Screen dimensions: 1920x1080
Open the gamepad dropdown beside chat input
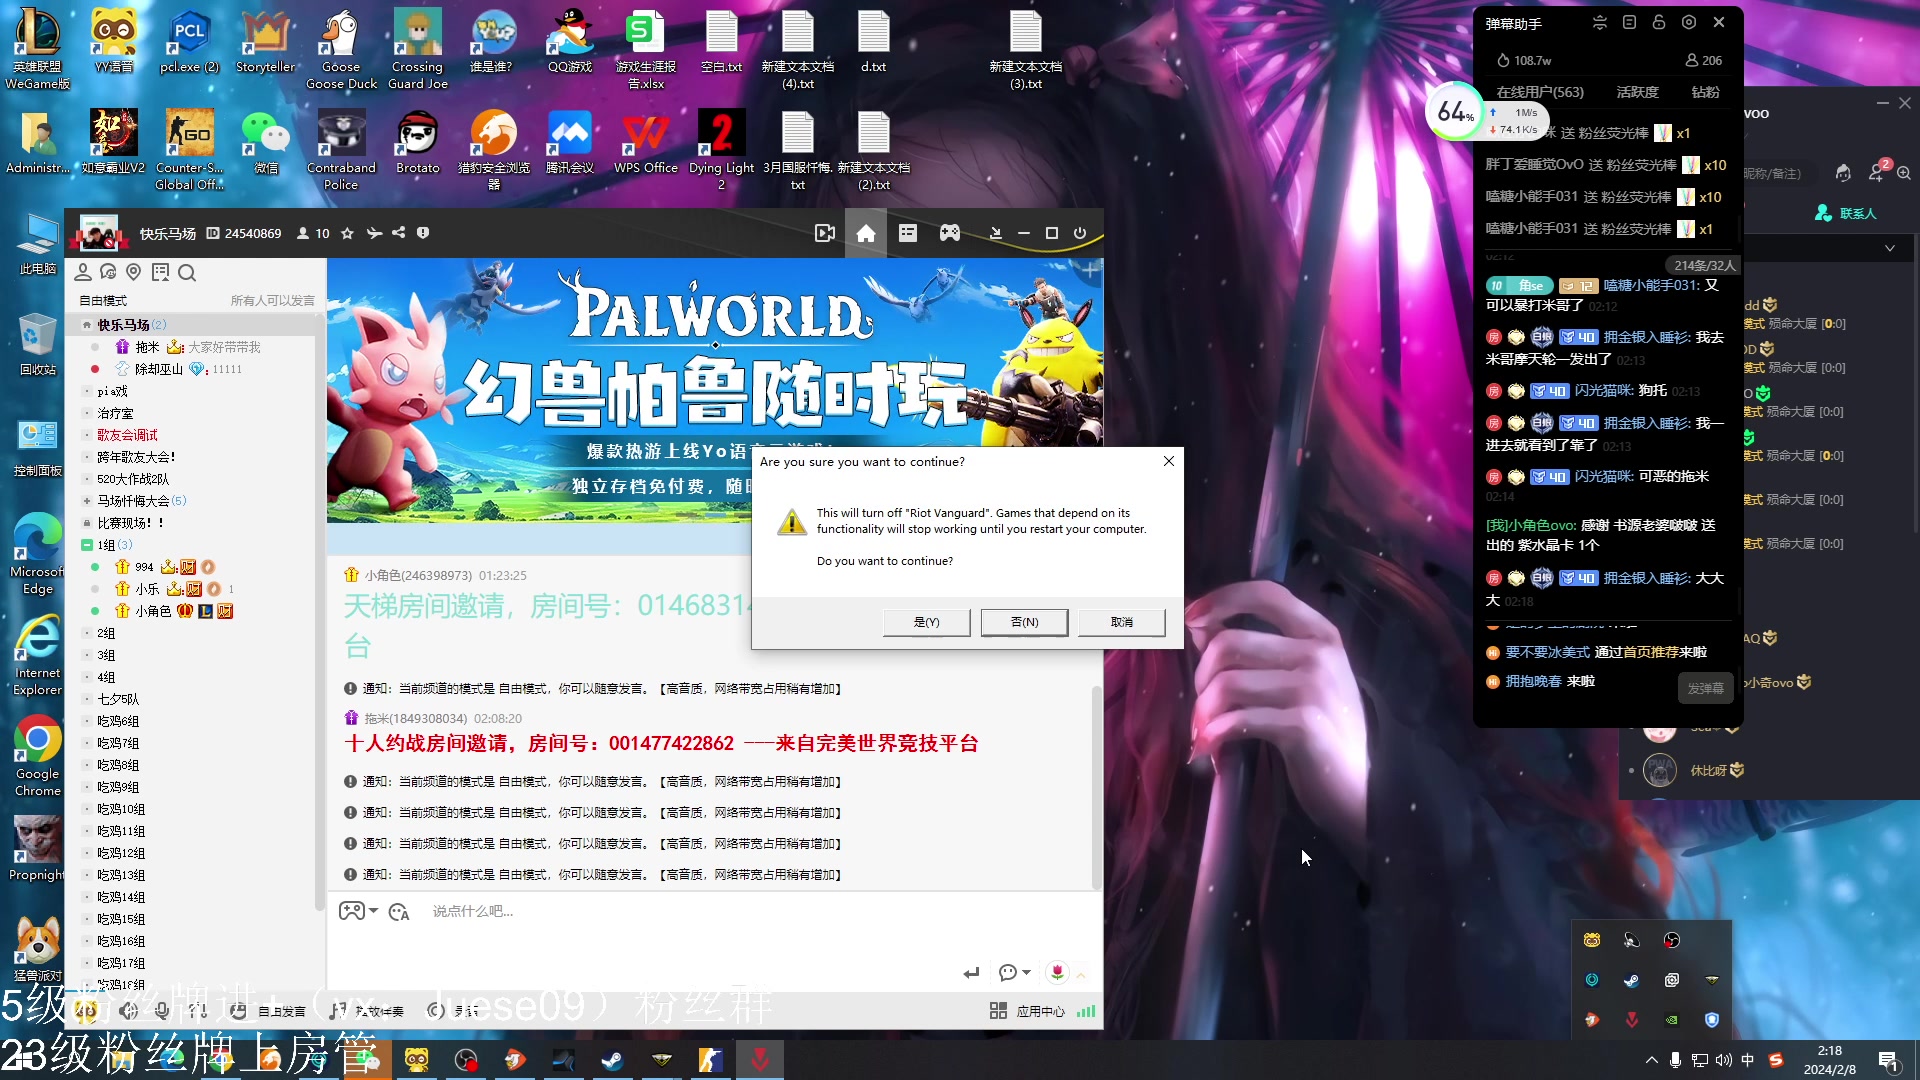[x=358, y=911]
